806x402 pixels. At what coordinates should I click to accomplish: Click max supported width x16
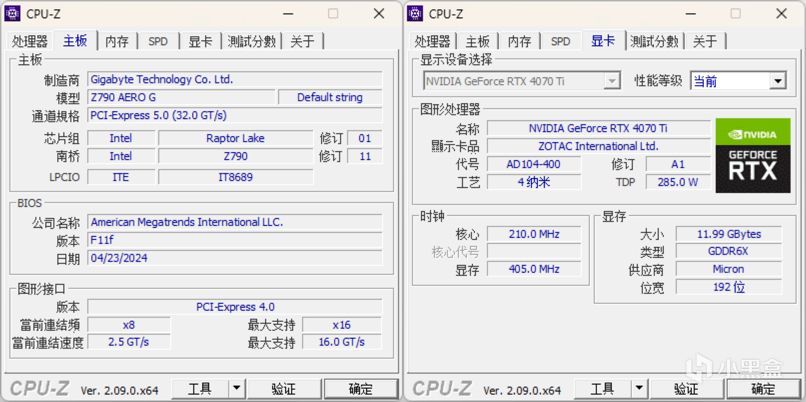point(342,325)
